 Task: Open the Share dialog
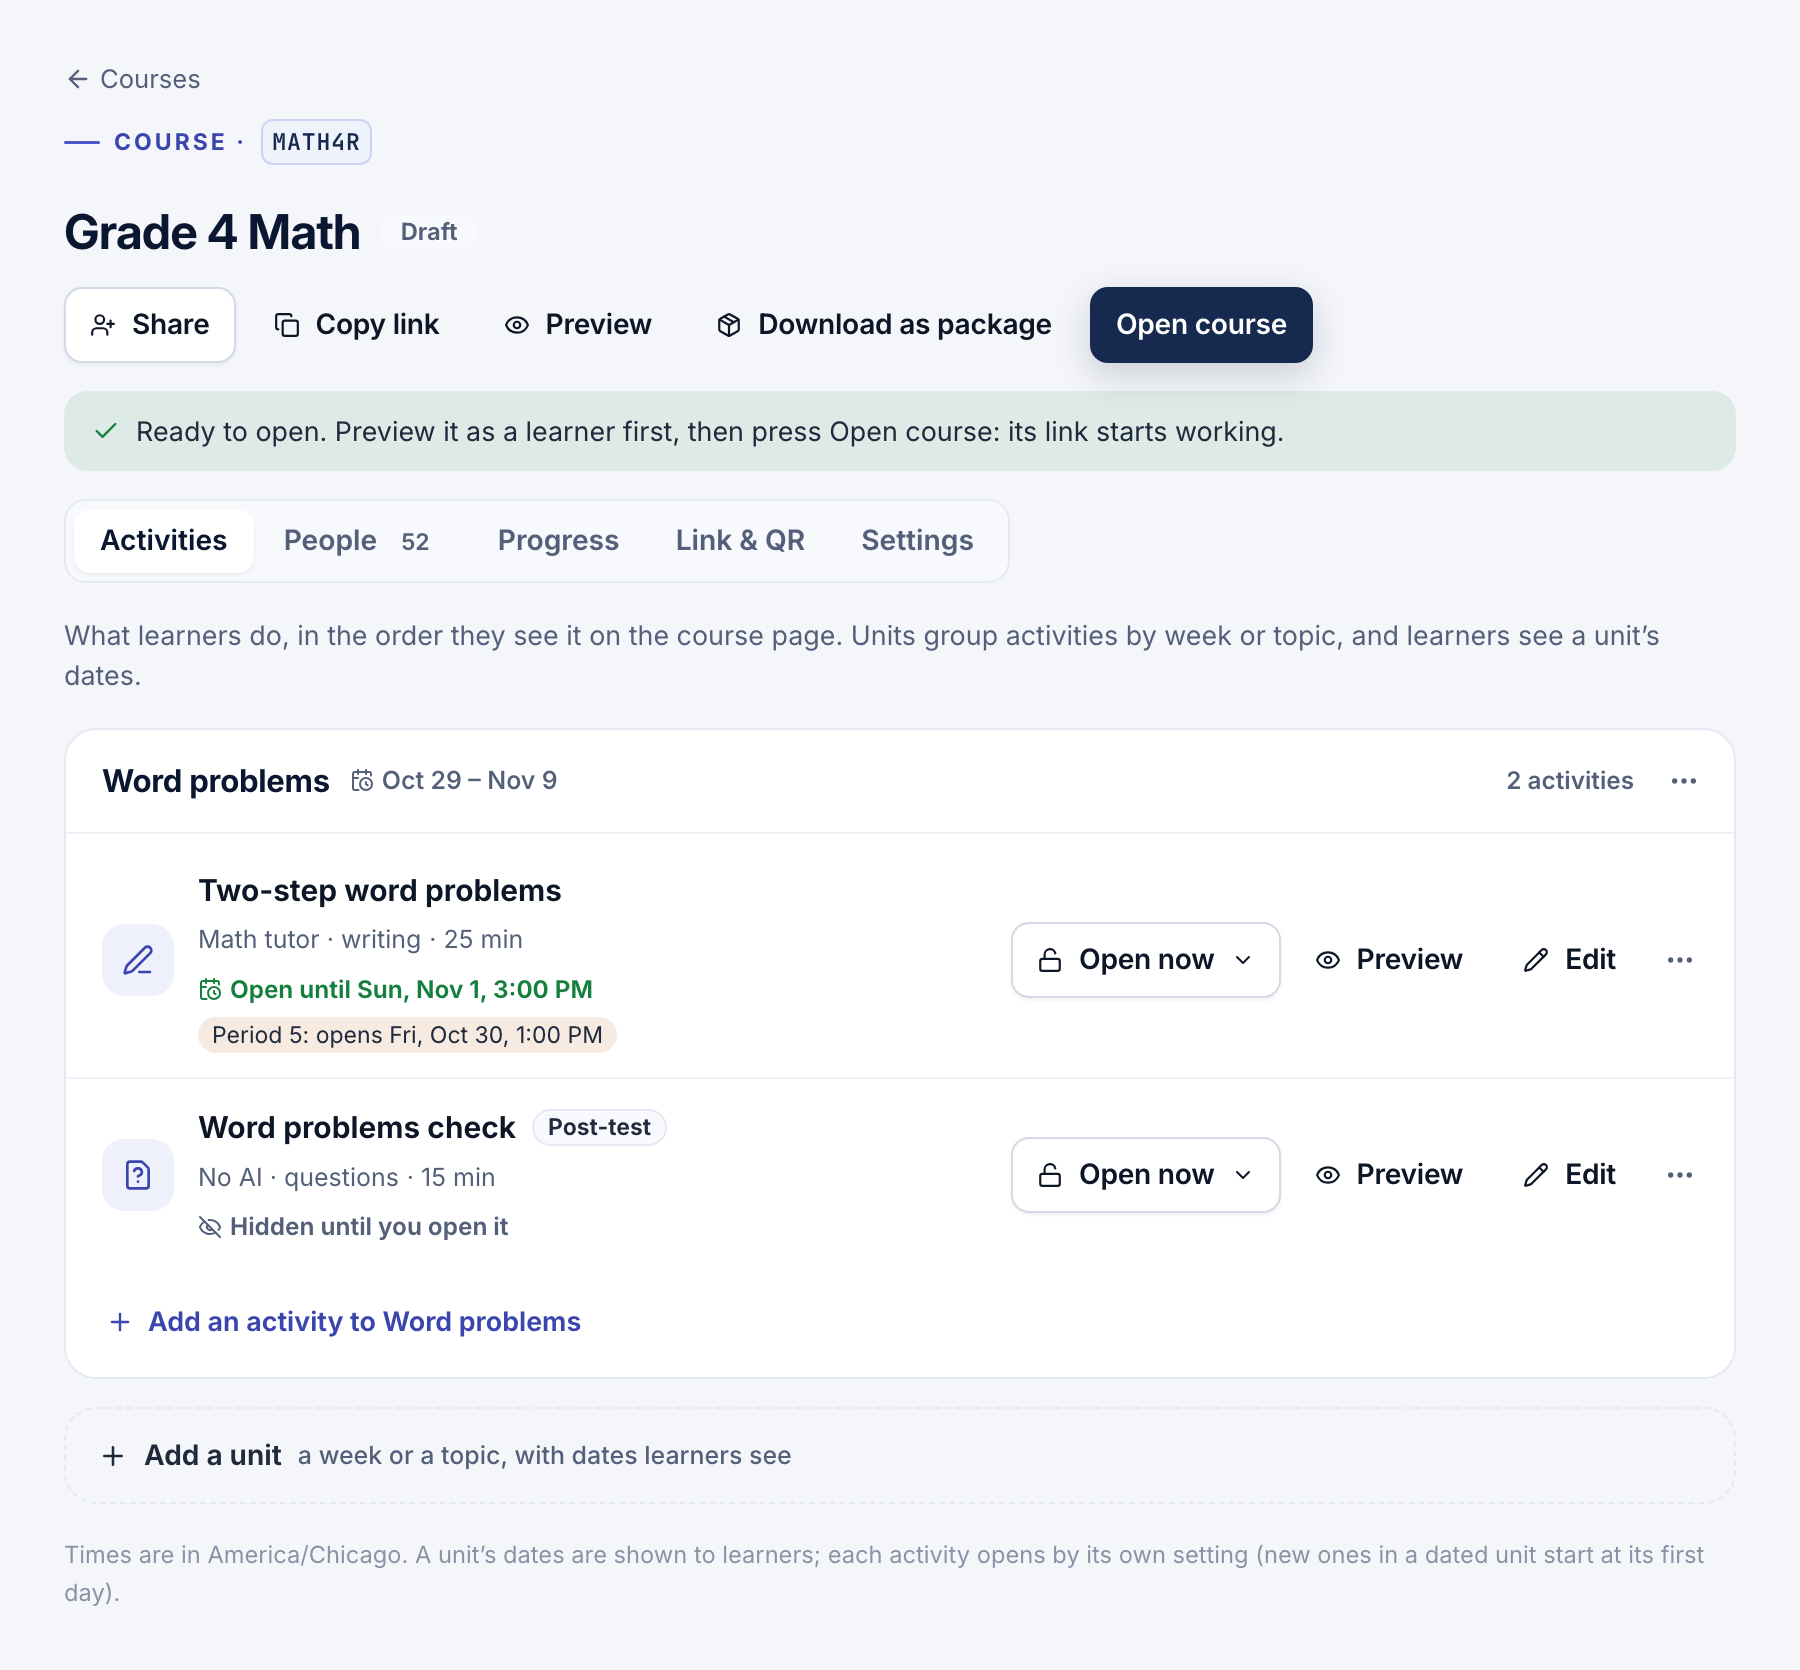[x=150, y=325]
